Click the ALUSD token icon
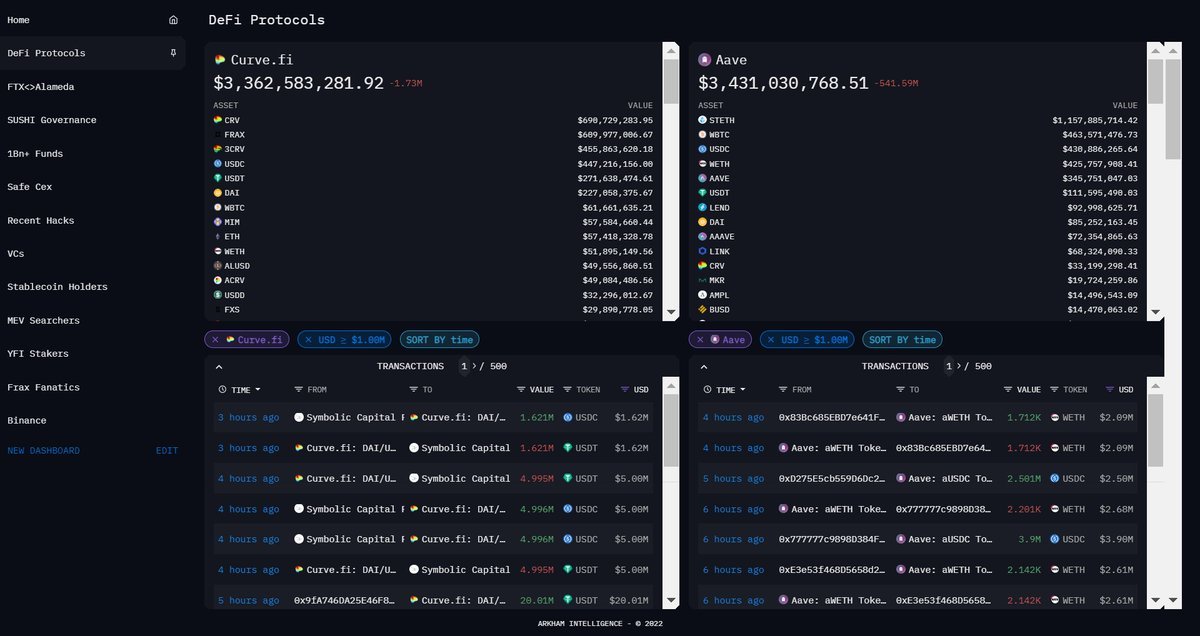This screenshot has width=1200, height=636. tap(217, 266)
